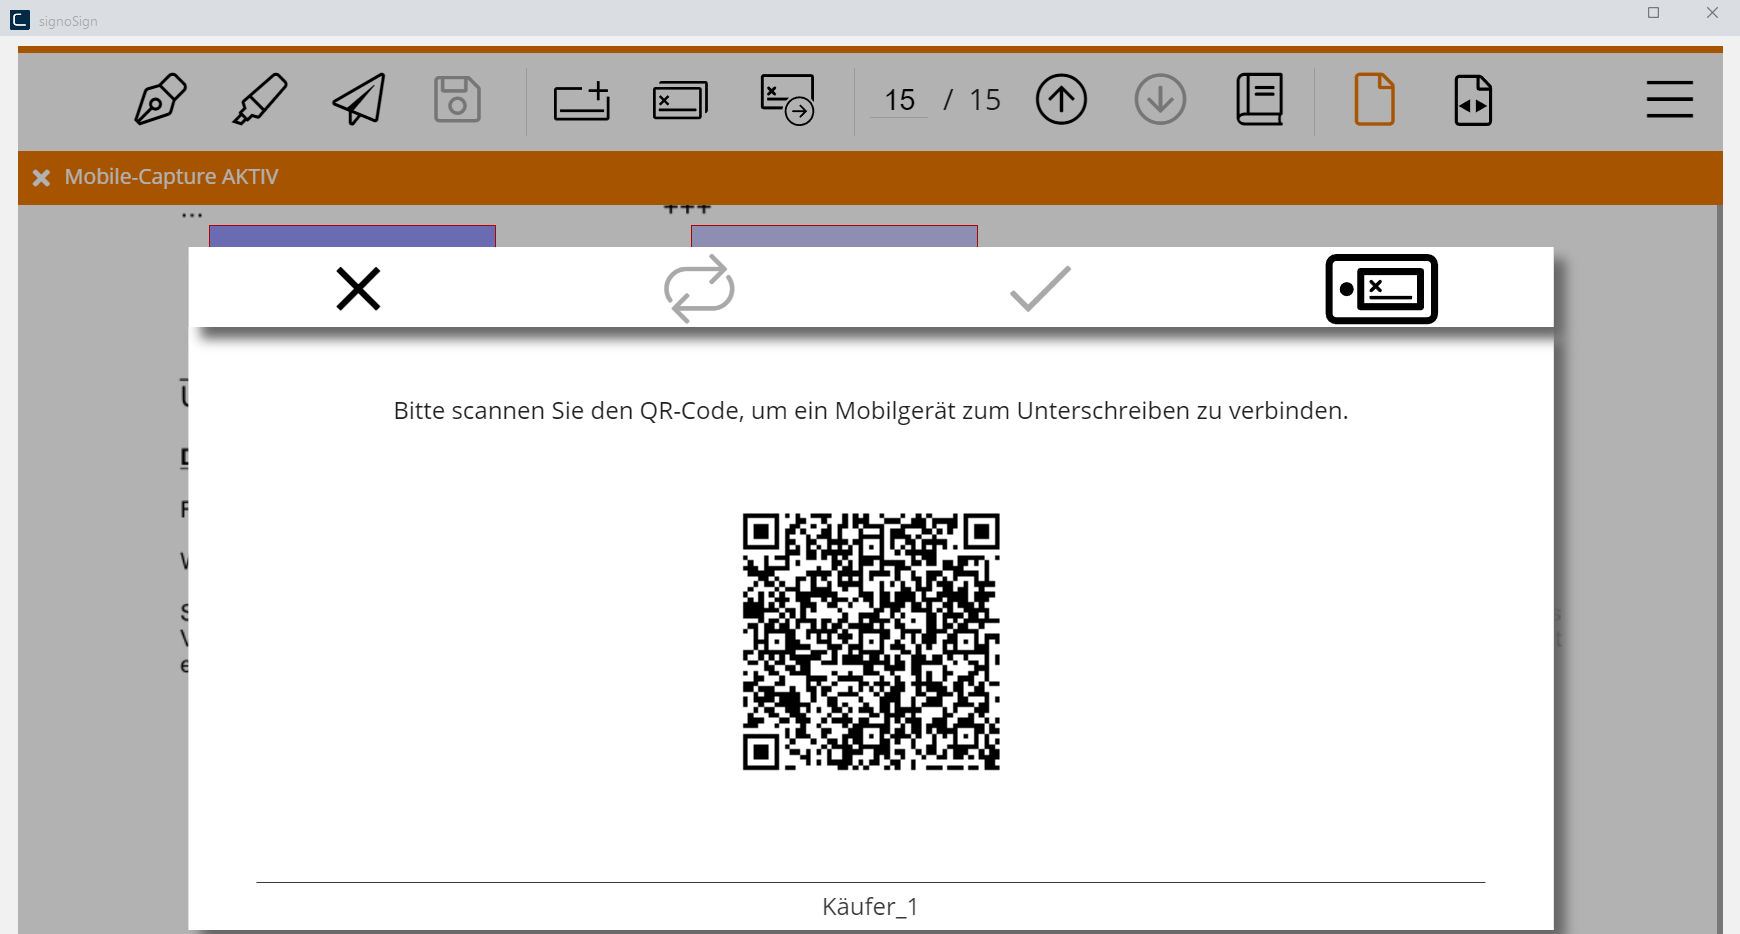The image size is (1740, 934).
Task: Select the highlighter marker tool
Action: [x=260, y=99]
